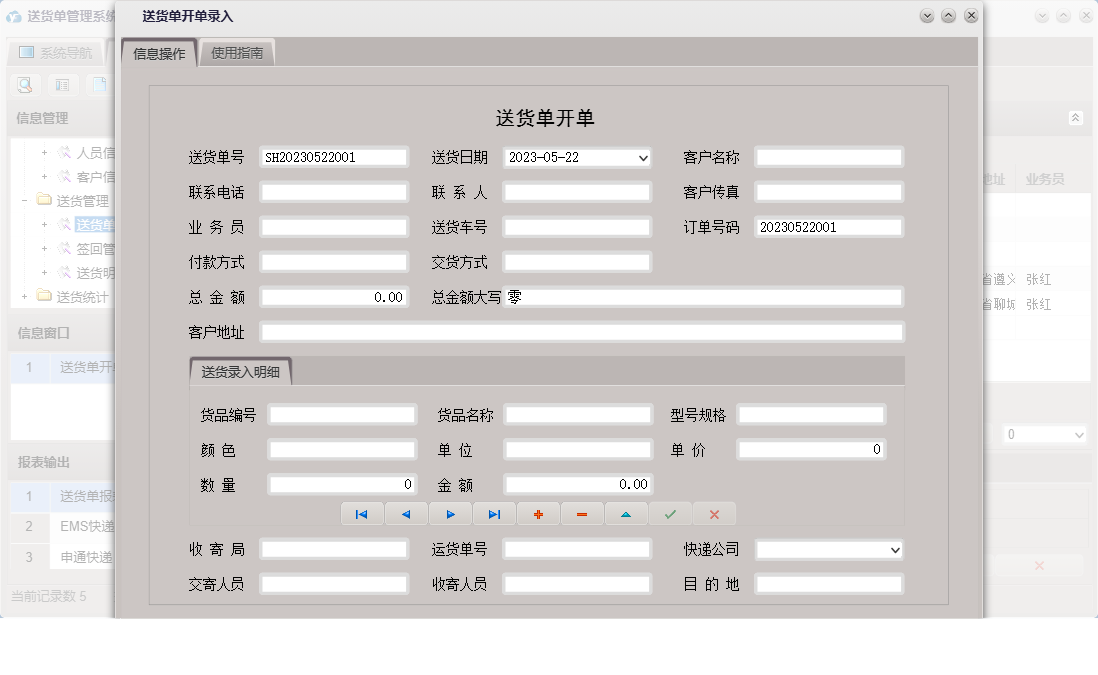The height and width of the screenshot is (675, 1098).
Task: Step back one record with left arrow icon
Action: pyautogui.click(x=406, y=513)
